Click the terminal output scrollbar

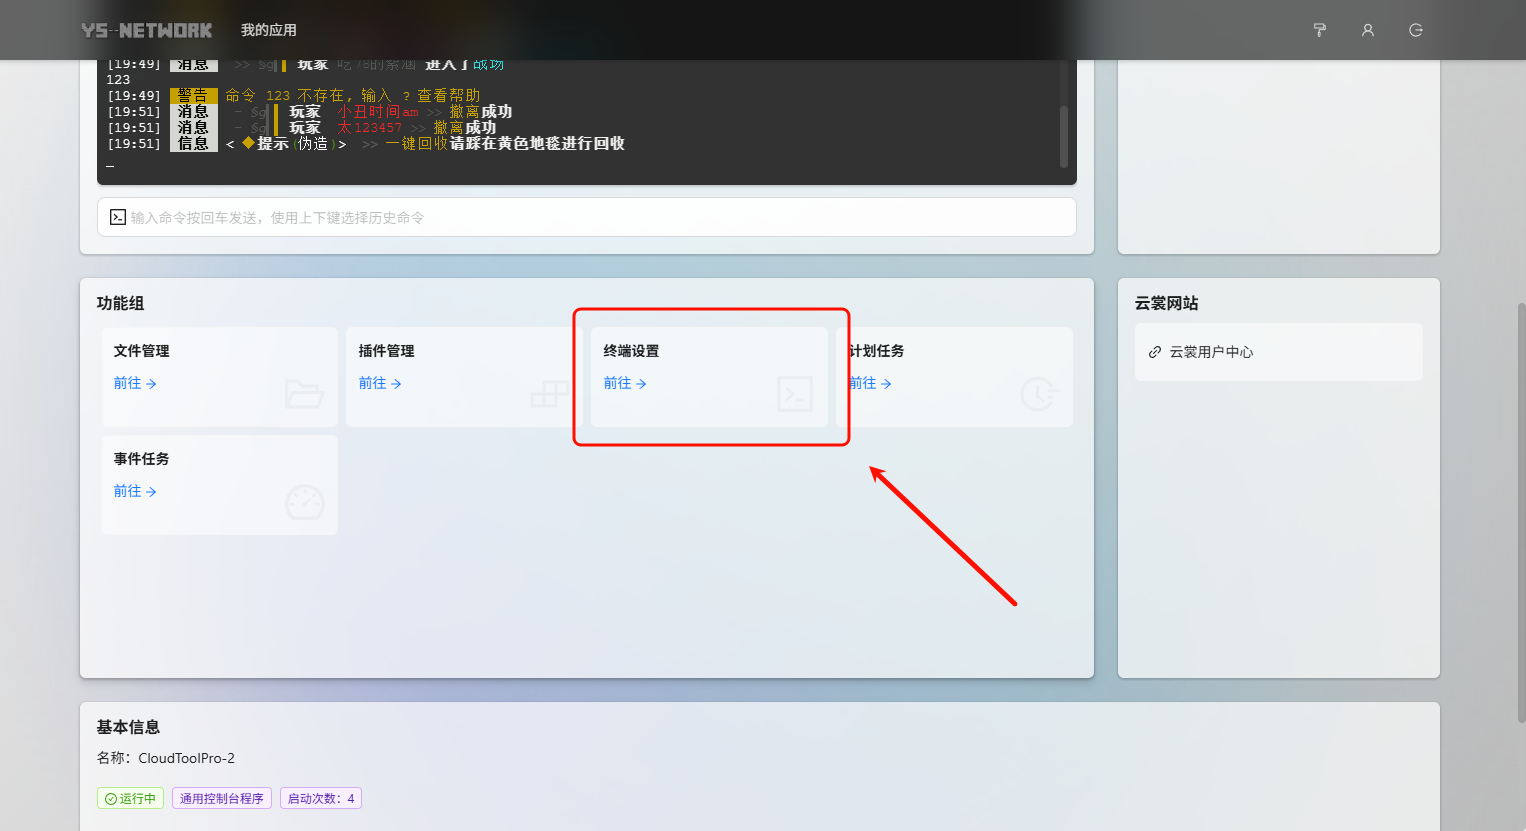click(1063, 135)
